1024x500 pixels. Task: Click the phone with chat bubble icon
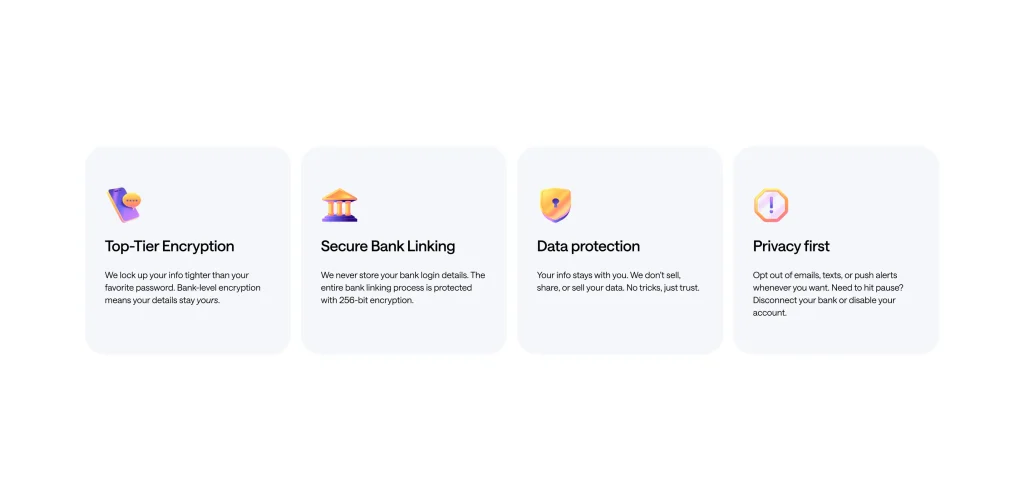[124, 204]
